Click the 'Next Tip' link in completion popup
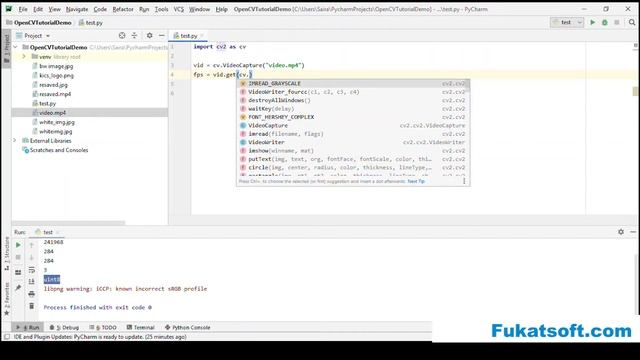 416,181
